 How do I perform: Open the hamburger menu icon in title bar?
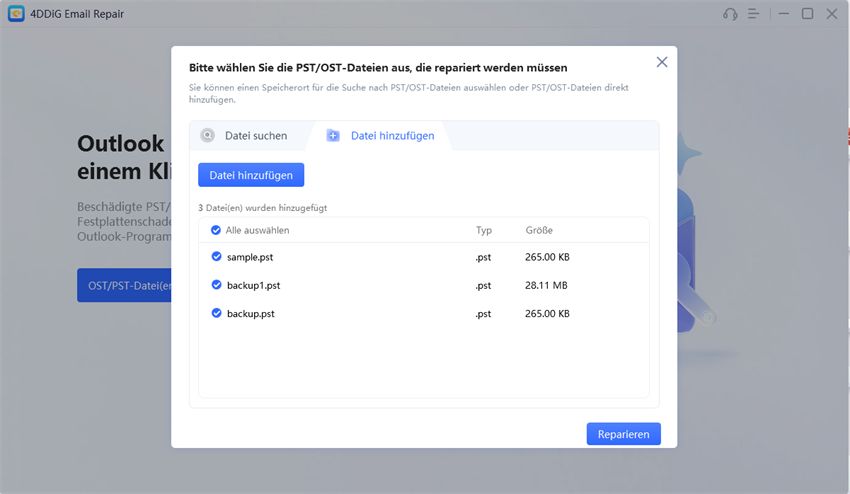tap(754, 14)
